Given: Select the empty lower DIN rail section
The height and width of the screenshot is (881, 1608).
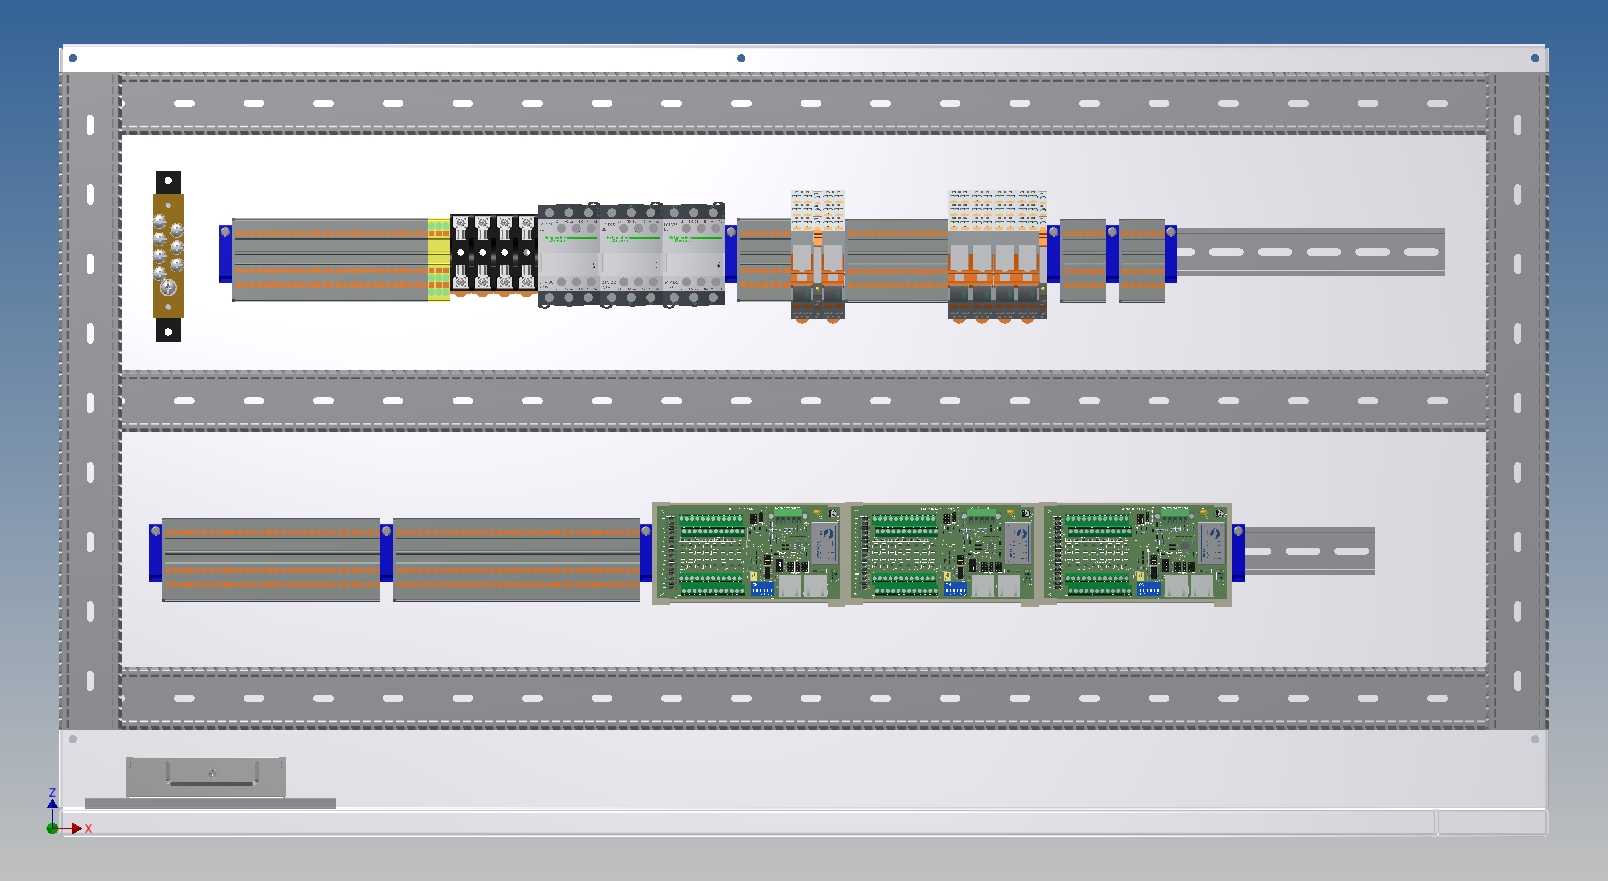Looking at the screenshot, I should coord(1310,551).
